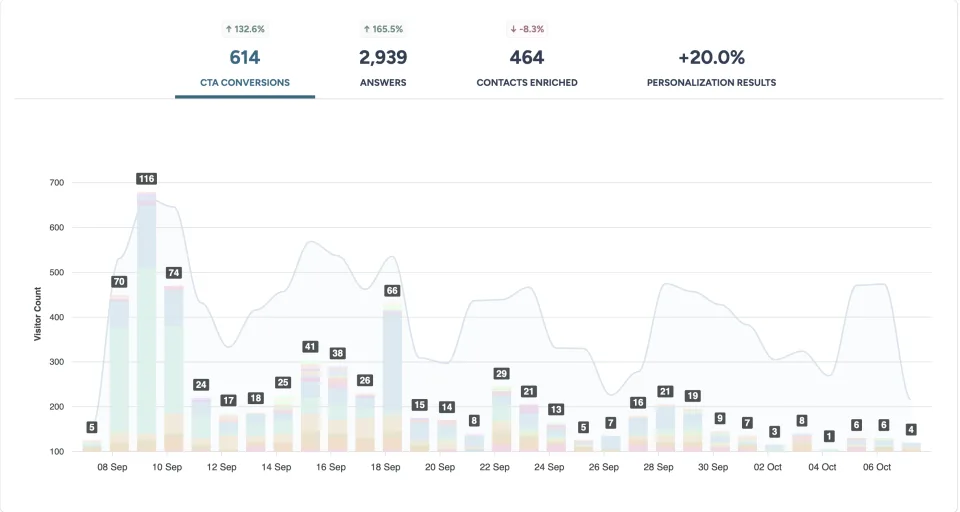Screen dimensions: 960x512
Task: Click the 14 data label
Action: pos(447,407)
